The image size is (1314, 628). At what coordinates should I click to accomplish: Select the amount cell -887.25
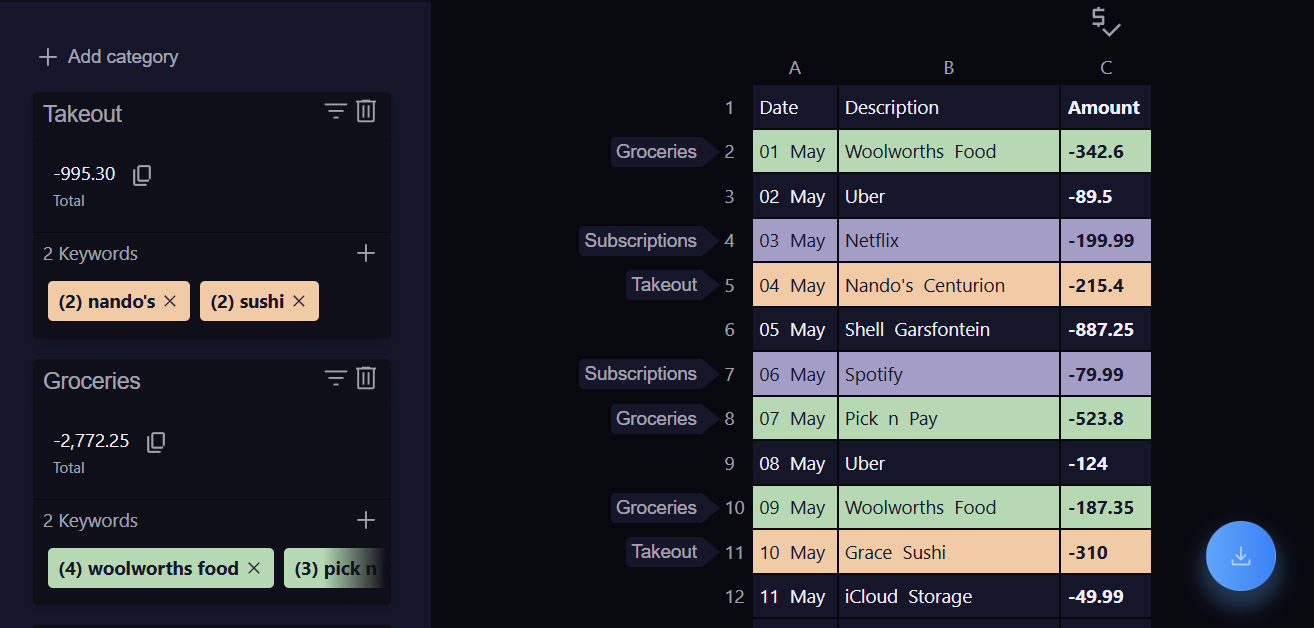1106,330
